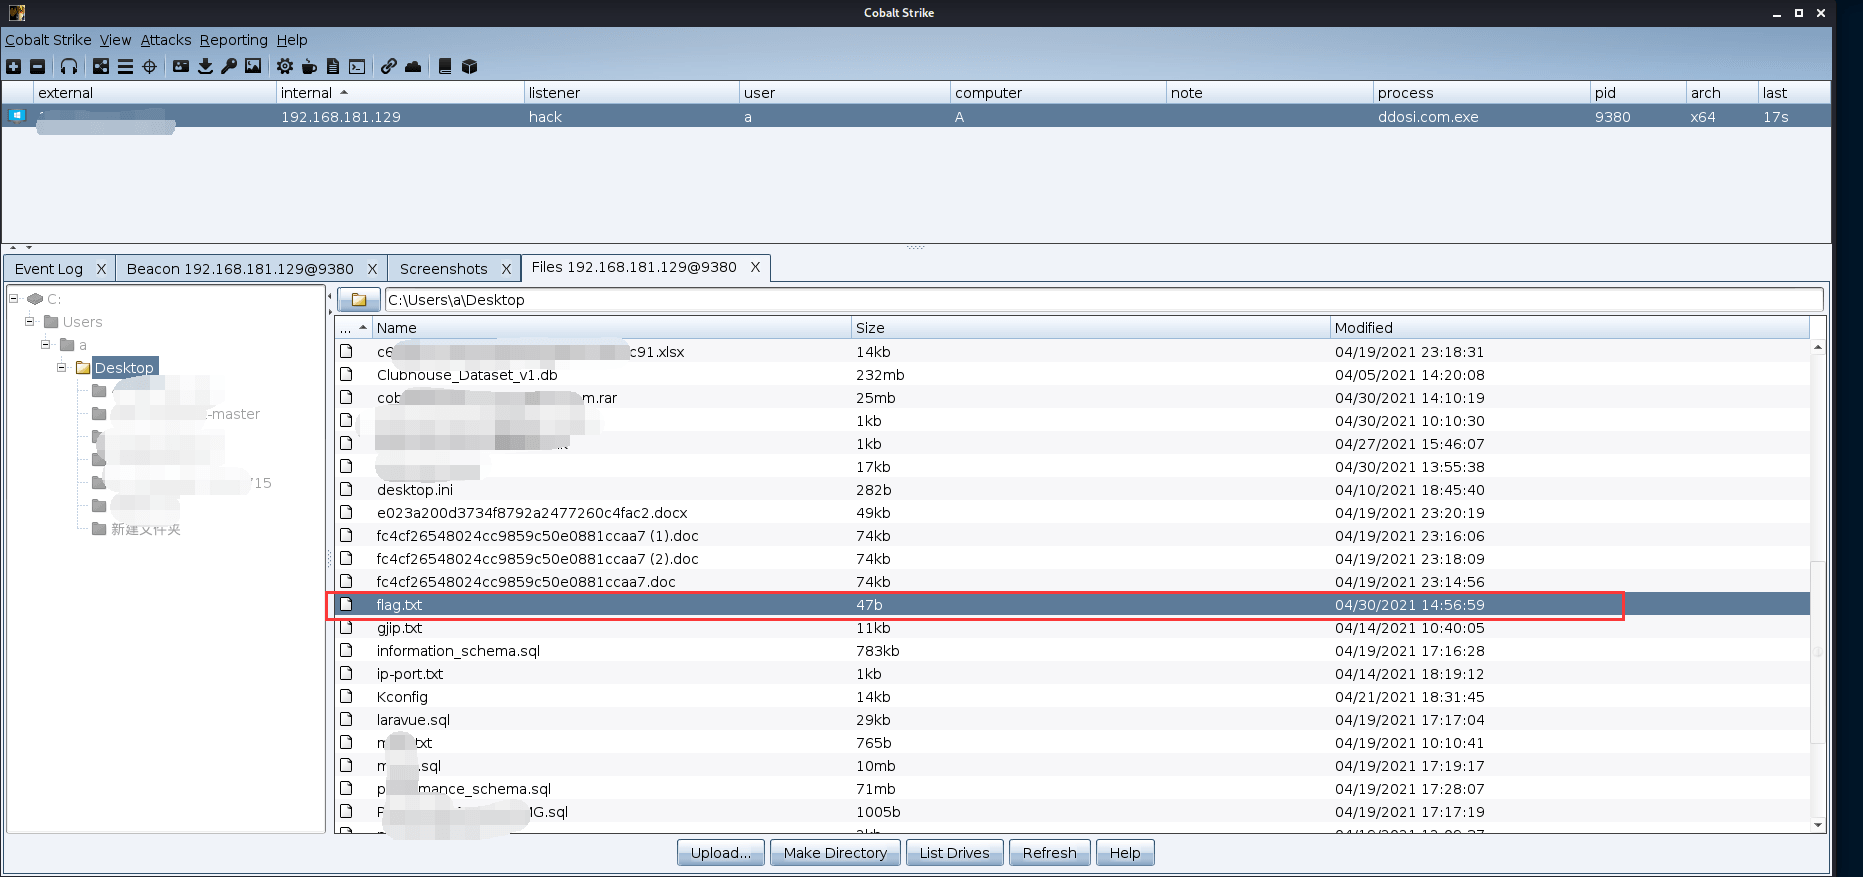Click the file icon of desktop.ini
The height and width of the screenshot is (877, 1863).
(x=346, y=489)
